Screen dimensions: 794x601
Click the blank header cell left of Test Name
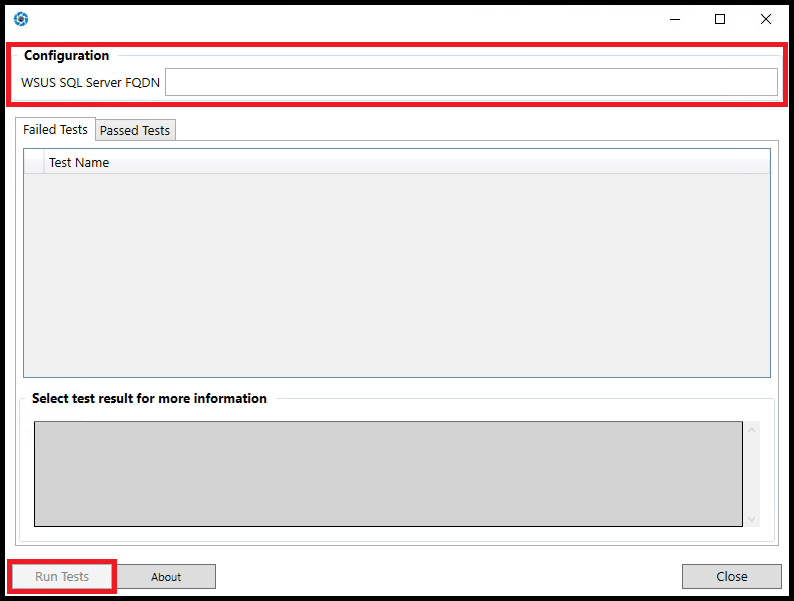pos(34,162)
